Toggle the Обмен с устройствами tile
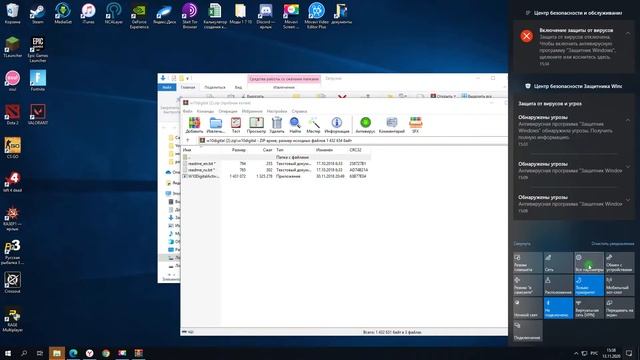640x360 pixels. click(x=620, y=262)
